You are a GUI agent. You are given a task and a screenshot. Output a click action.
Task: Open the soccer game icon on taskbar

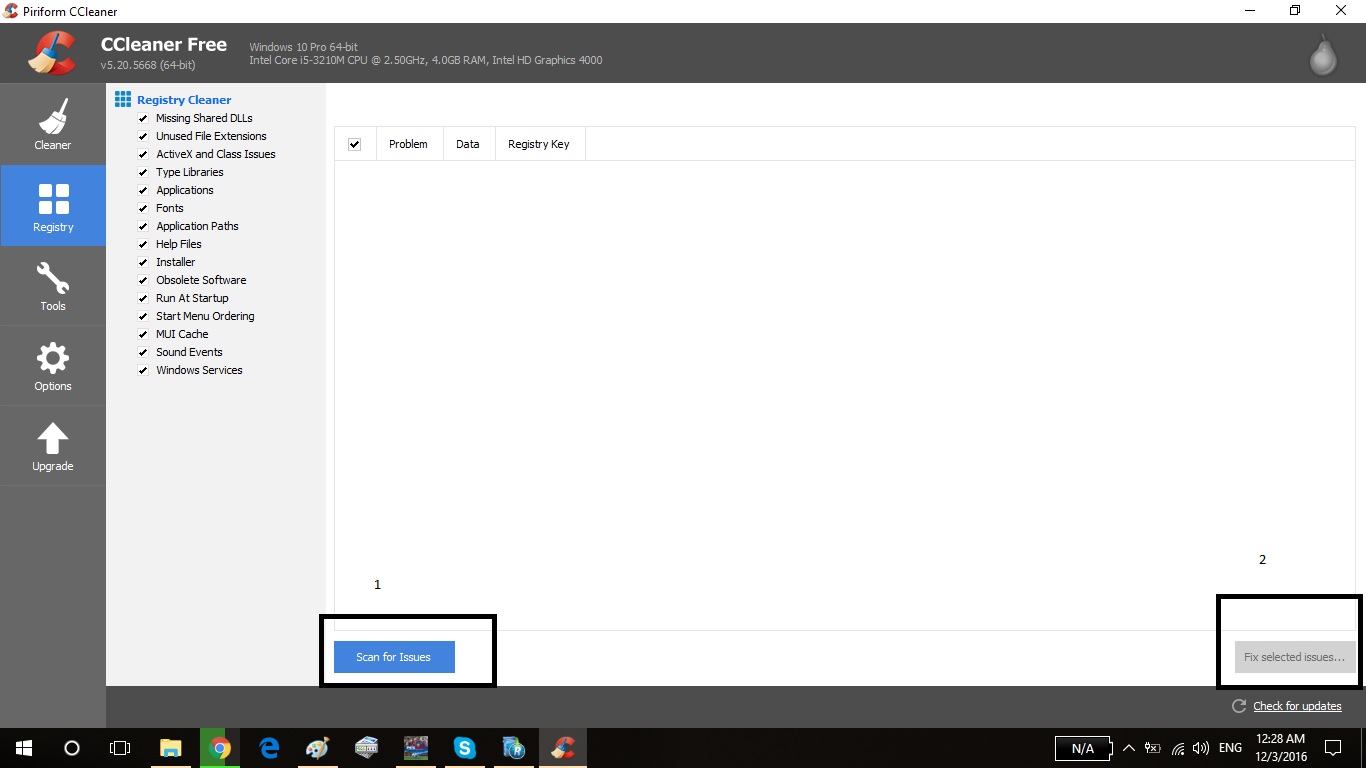[x=415, y=748]
